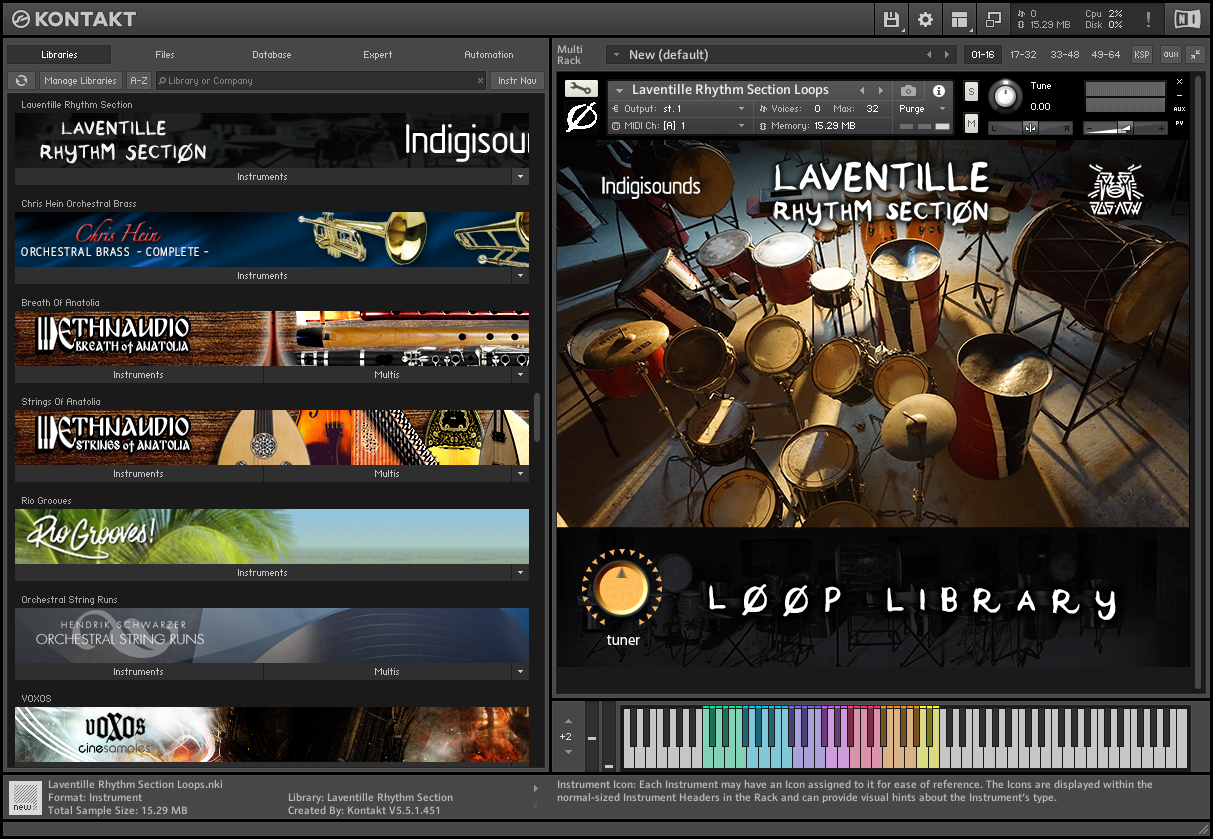The height and width of the screenshot is (839, 1213).
Task: Load previous multi with left arrow
Action: [x=929, y=54]
